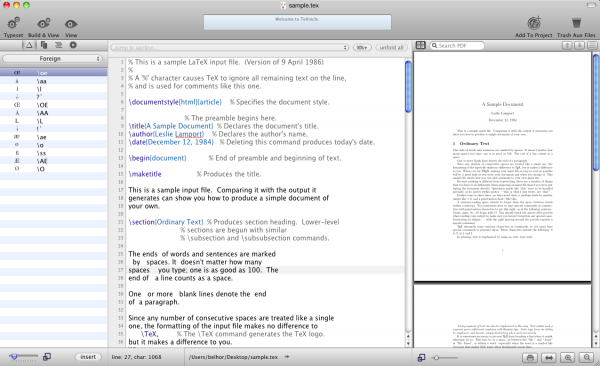The width and height of the screenshot is (600, 366).
Task: Toggle the insert mode button
Action: (x=88, y=357)
